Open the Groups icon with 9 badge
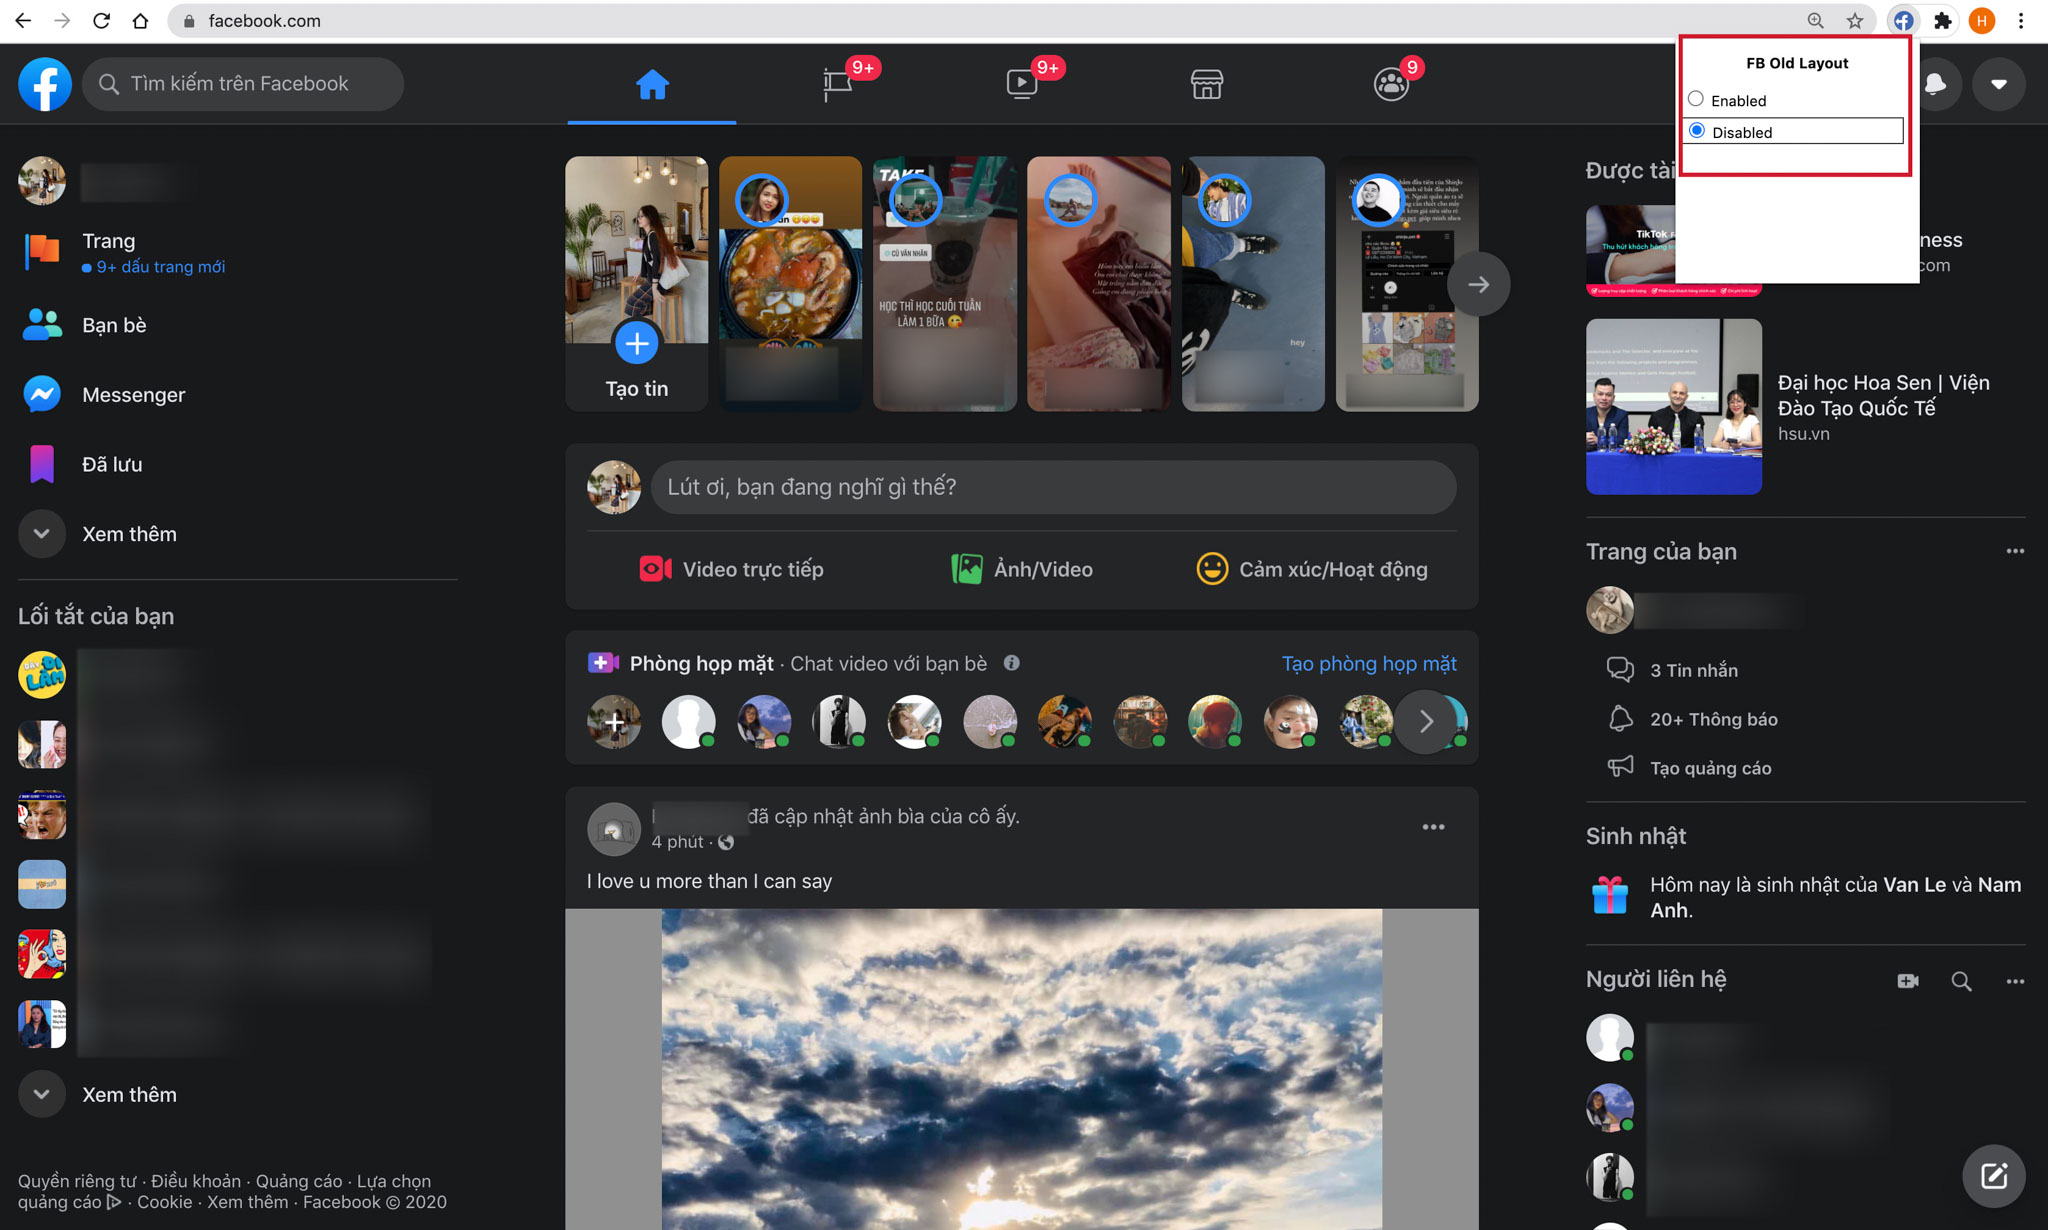2048x1230 pixels. point(1391,84)
